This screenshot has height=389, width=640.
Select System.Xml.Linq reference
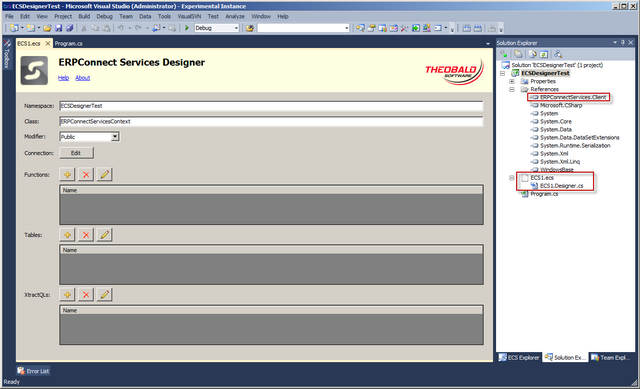560,162
